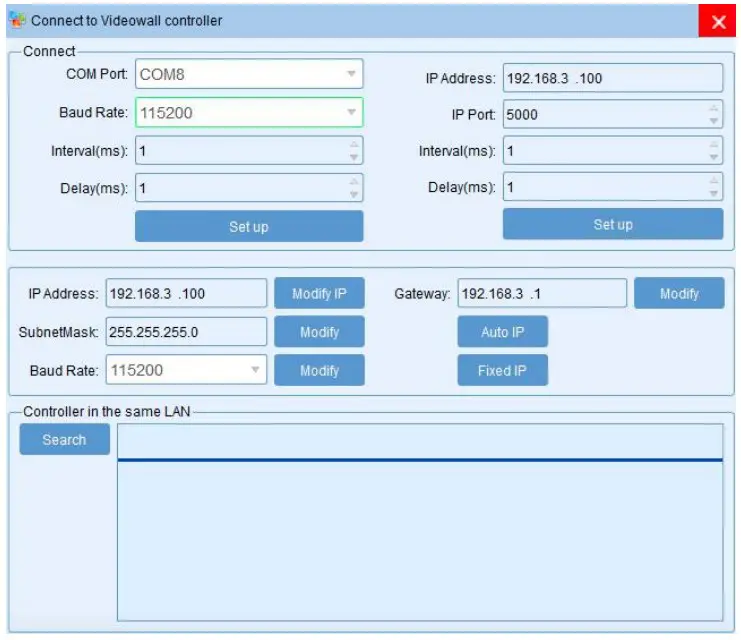Image resolution: width=741 pixels, height=640 pixels.
Task: Open the lower Baud Rate dropdown showing 115200
Action: (186, 370)
